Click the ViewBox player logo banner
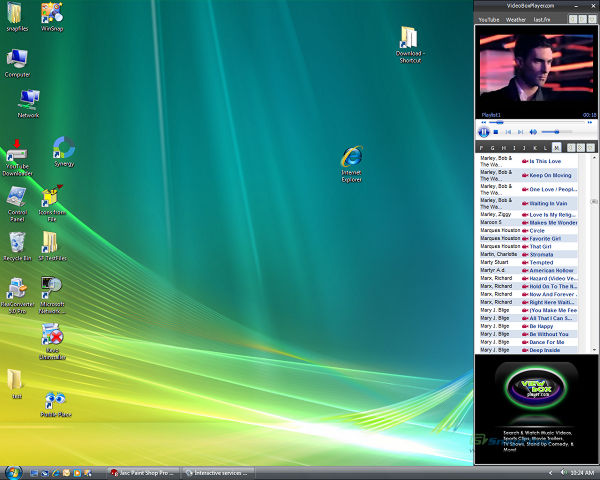Viewport: 600px width, 480px height. [536, 386]
